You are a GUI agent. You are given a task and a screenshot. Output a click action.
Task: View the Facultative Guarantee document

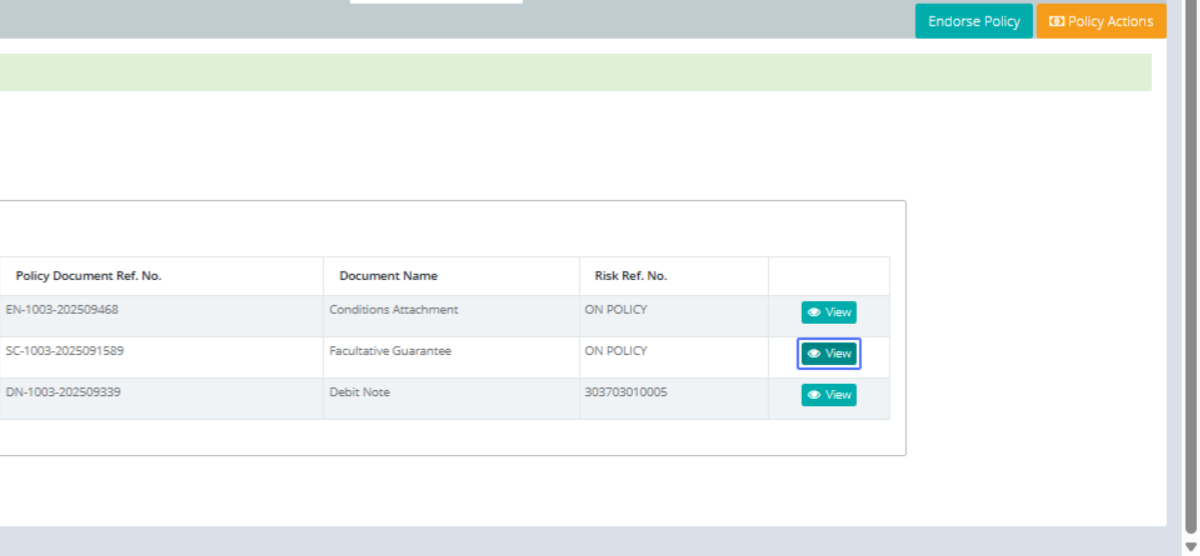(x=828, y=354)
